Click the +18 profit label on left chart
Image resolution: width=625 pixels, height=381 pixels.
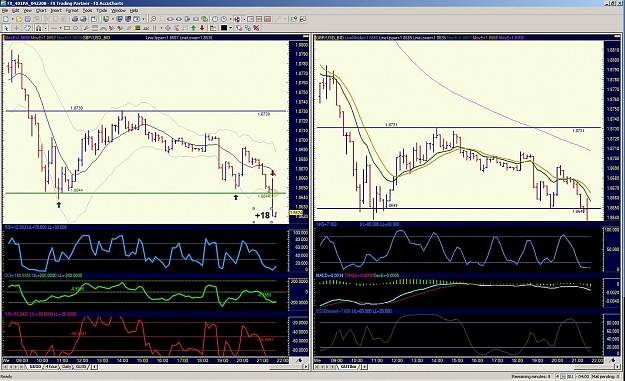point(262,215)
